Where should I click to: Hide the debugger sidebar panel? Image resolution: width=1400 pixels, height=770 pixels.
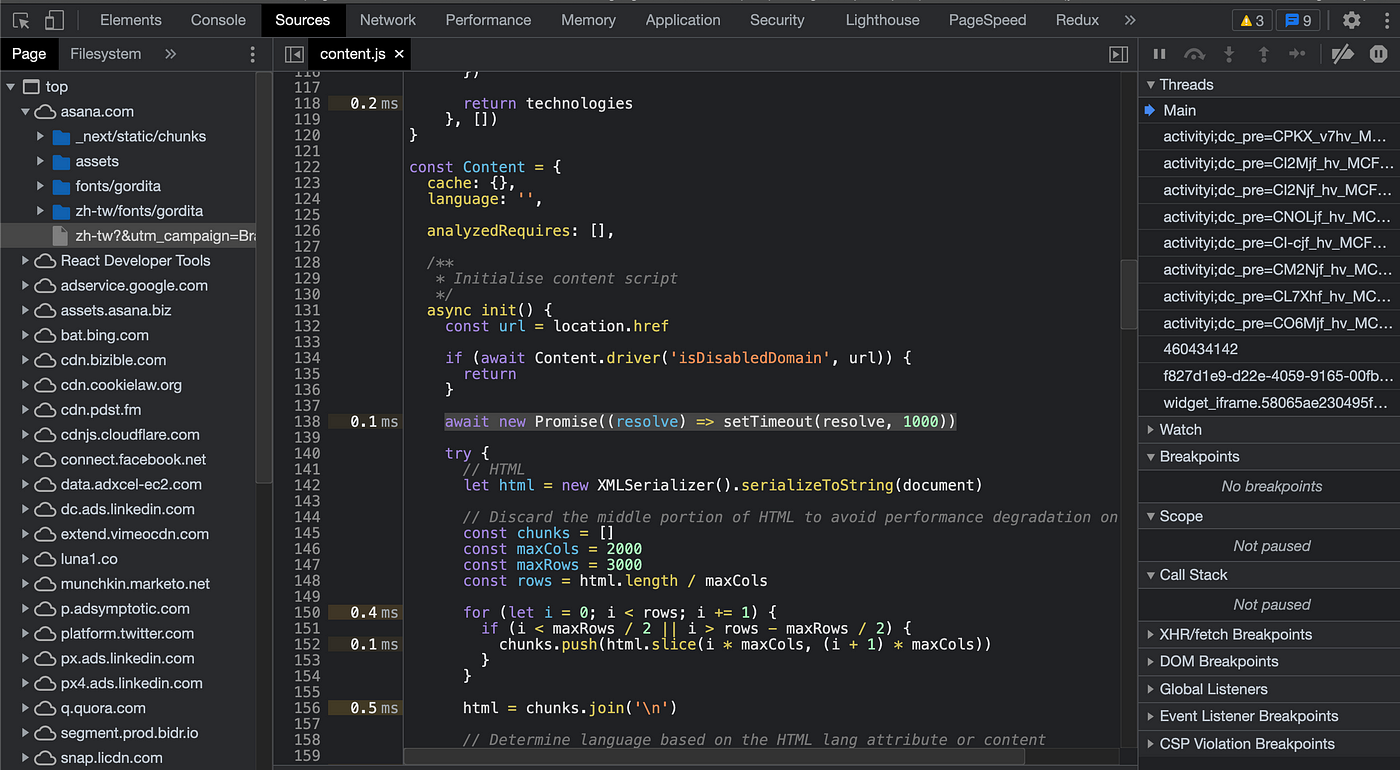pyautogui.click(x=1119, y=54)
